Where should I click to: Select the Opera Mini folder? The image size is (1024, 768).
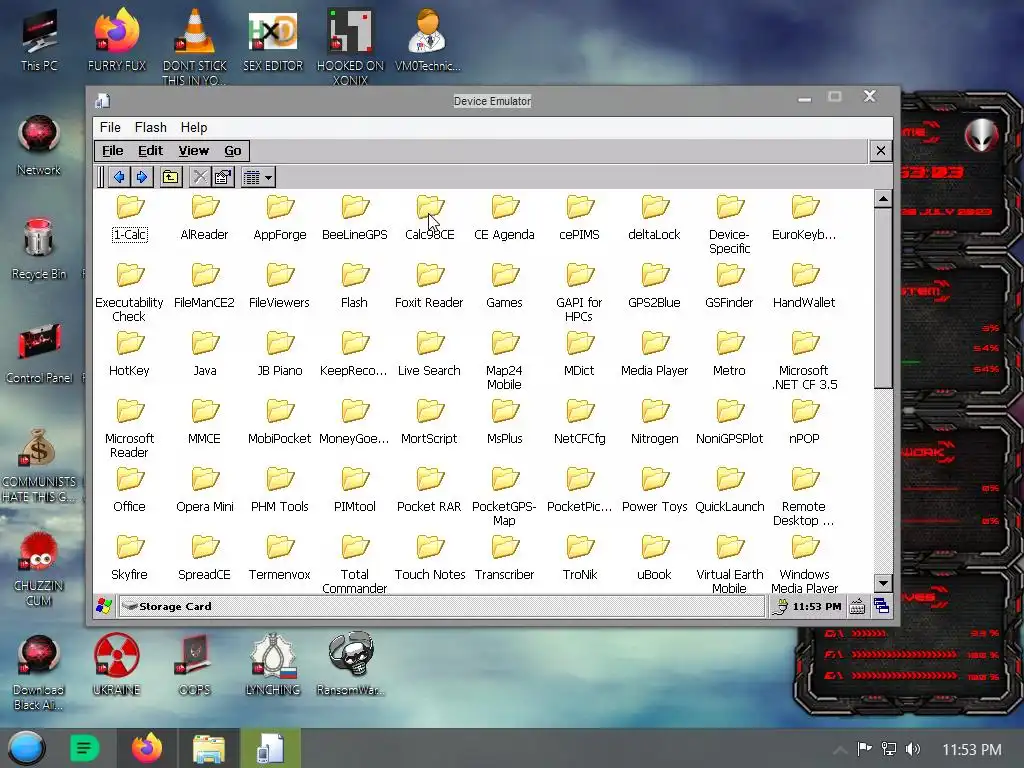pyautogui.click(x=204, y=491)
